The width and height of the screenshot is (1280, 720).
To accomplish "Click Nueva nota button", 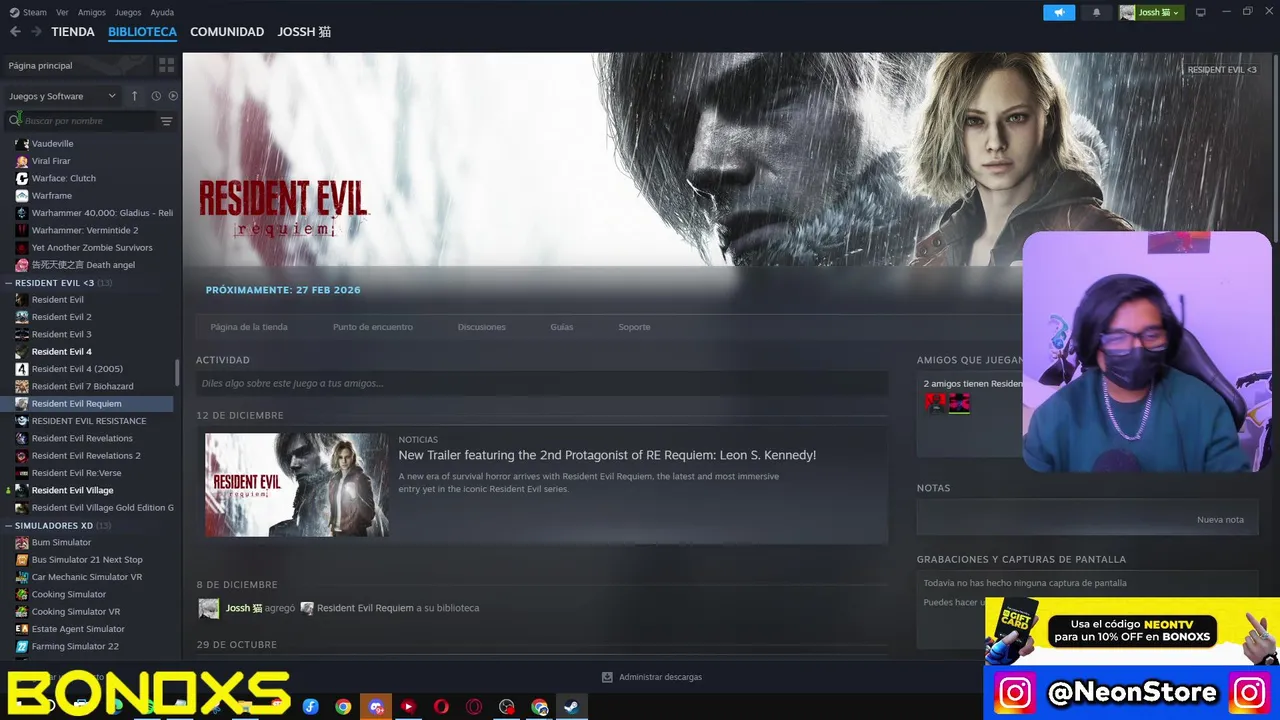I will coord(1220,520).
